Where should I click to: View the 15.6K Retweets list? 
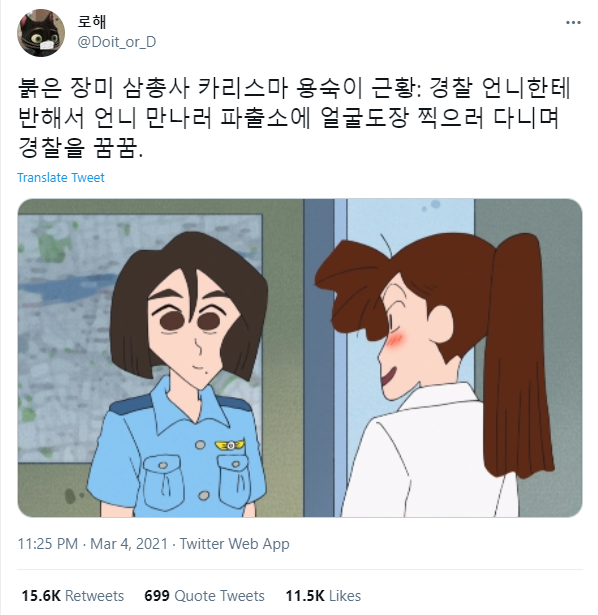pyautogui.click(x=73, y=595)
